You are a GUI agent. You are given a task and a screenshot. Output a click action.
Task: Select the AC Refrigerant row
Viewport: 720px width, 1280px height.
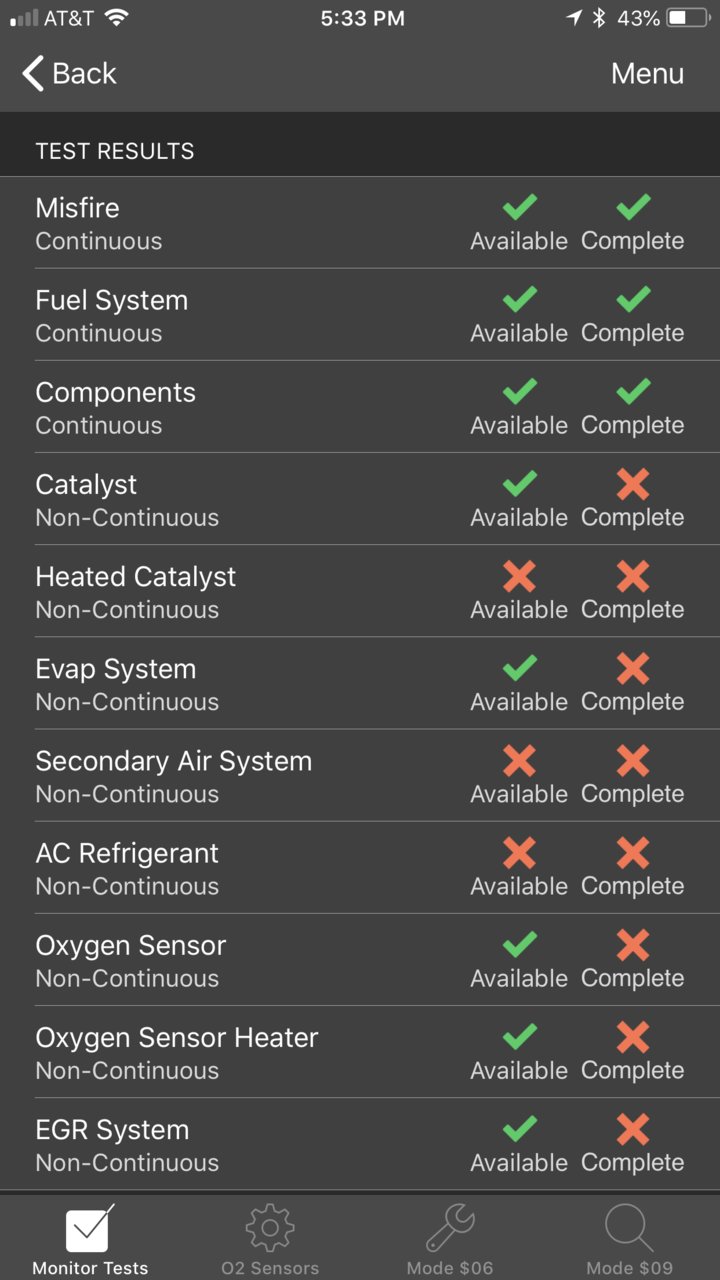(x=360, y=868)
